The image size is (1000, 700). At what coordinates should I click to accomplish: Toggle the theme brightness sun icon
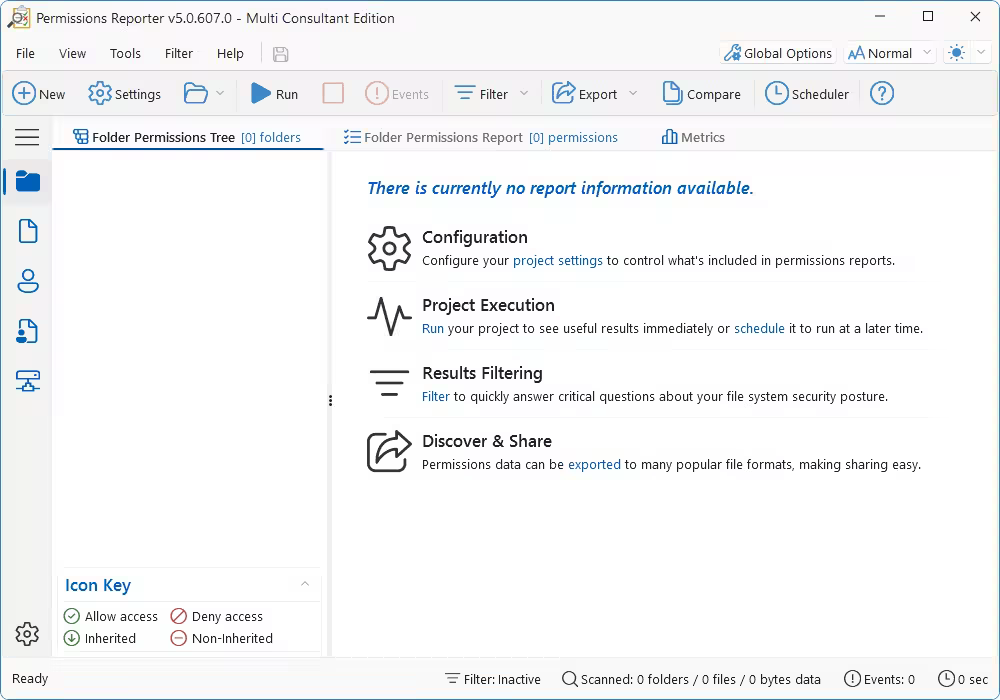click(x=957, y=51)
